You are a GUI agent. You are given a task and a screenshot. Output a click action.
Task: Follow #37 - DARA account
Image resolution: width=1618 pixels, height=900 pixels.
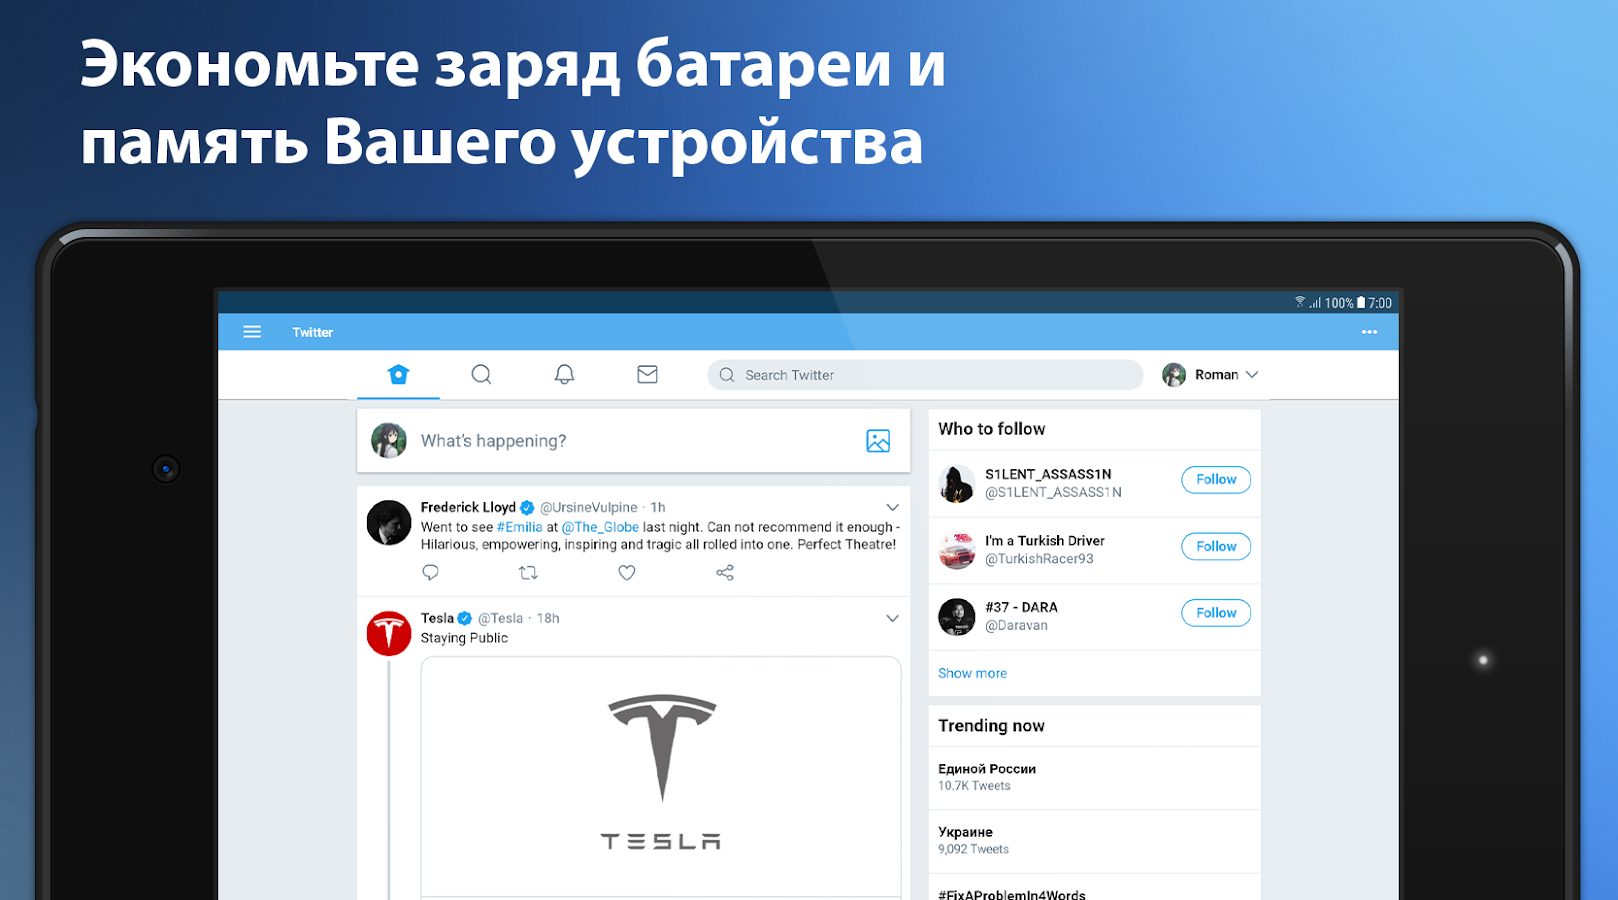point(1216,613)
